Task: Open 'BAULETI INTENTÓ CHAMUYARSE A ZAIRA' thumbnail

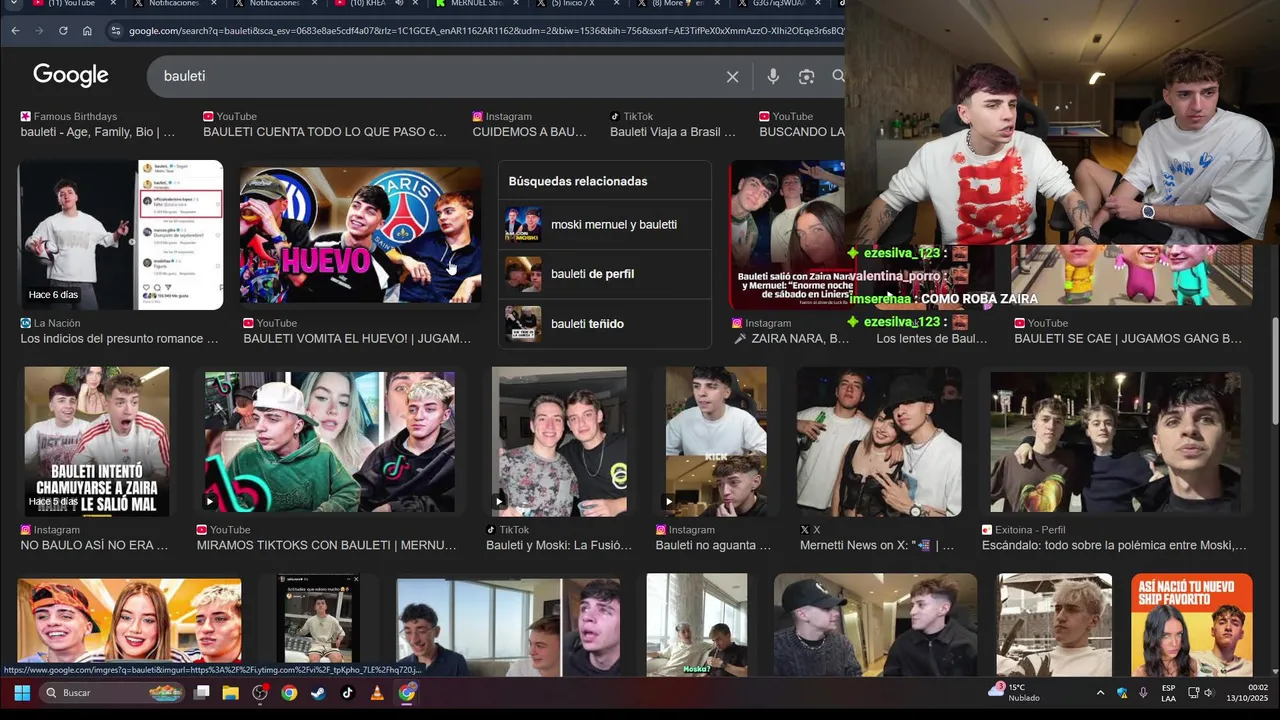Action: 97,441
